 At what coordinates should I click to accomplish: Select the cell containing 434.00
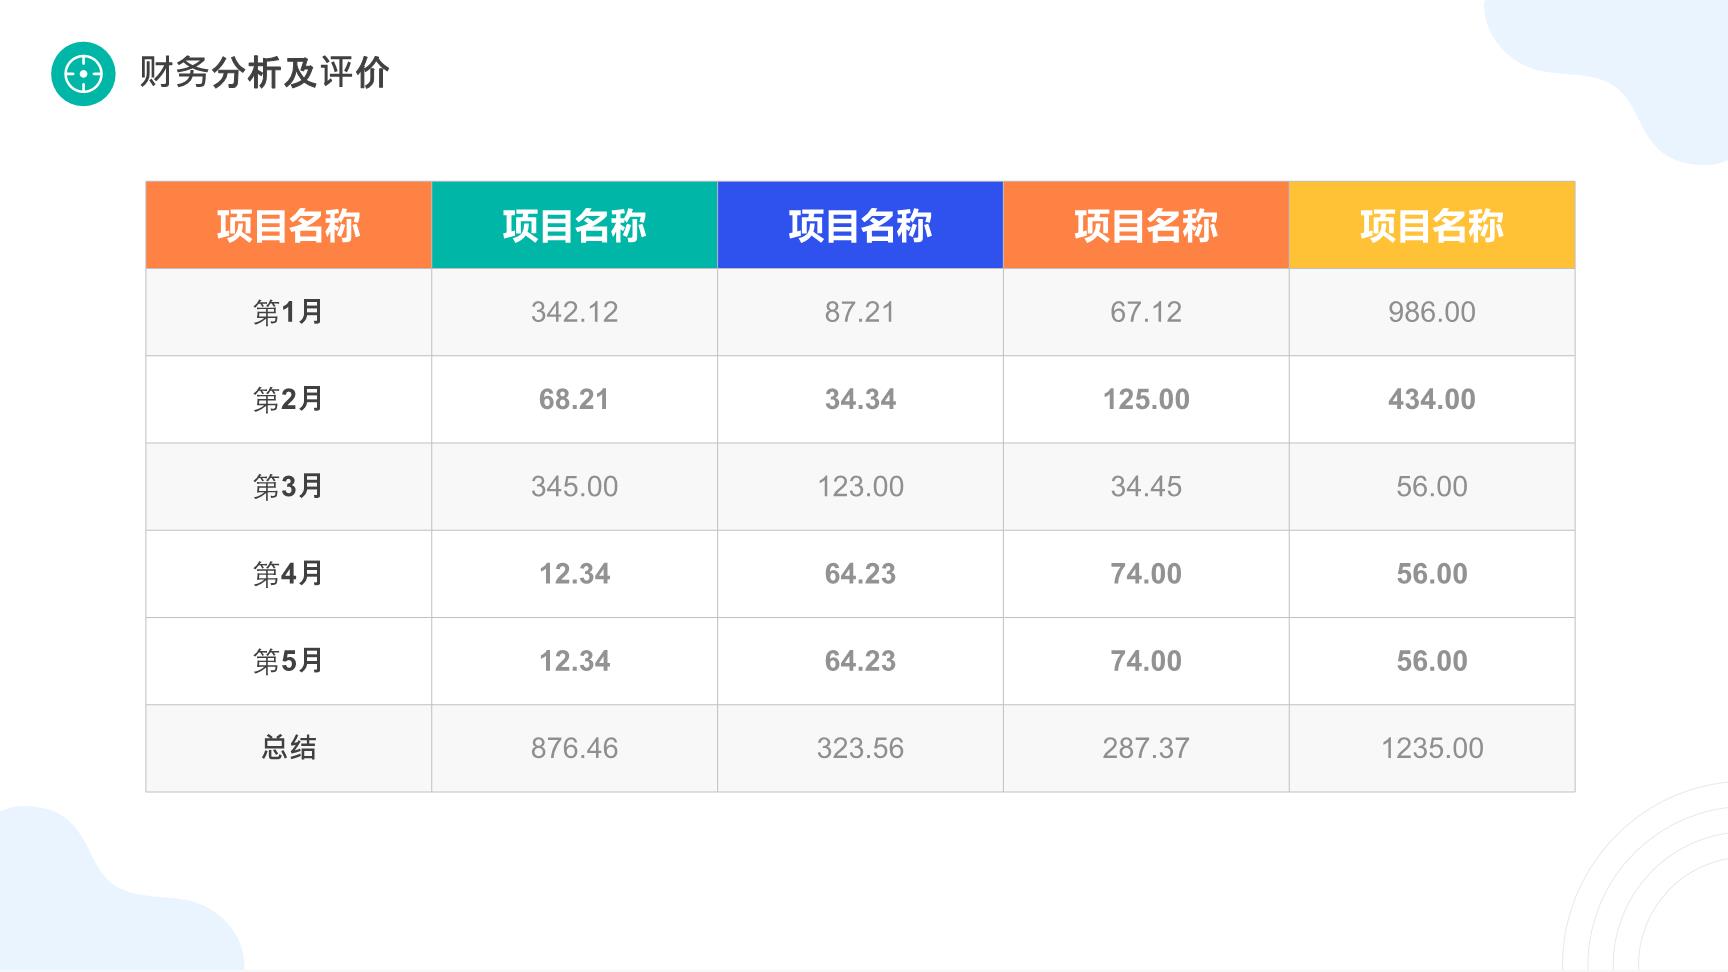coord(1432,399)
